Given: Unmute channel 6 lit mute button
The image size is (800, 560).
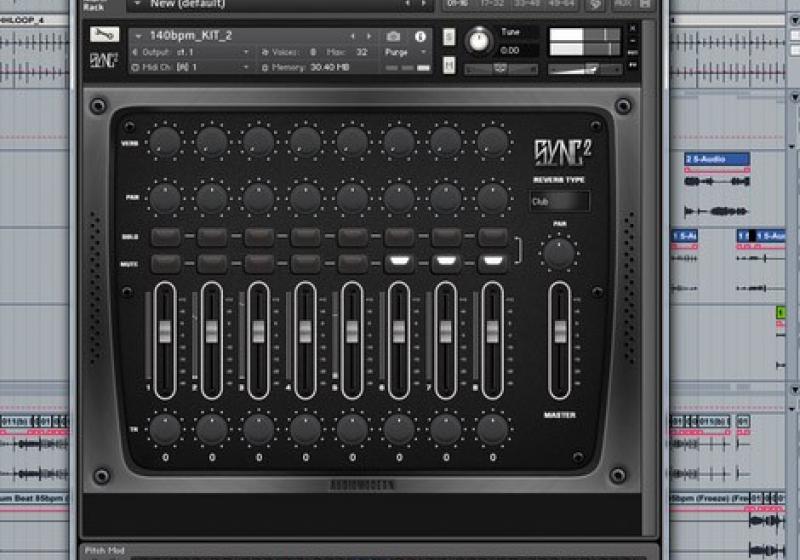Looking at the screenshot, I should tap(398, 263).
